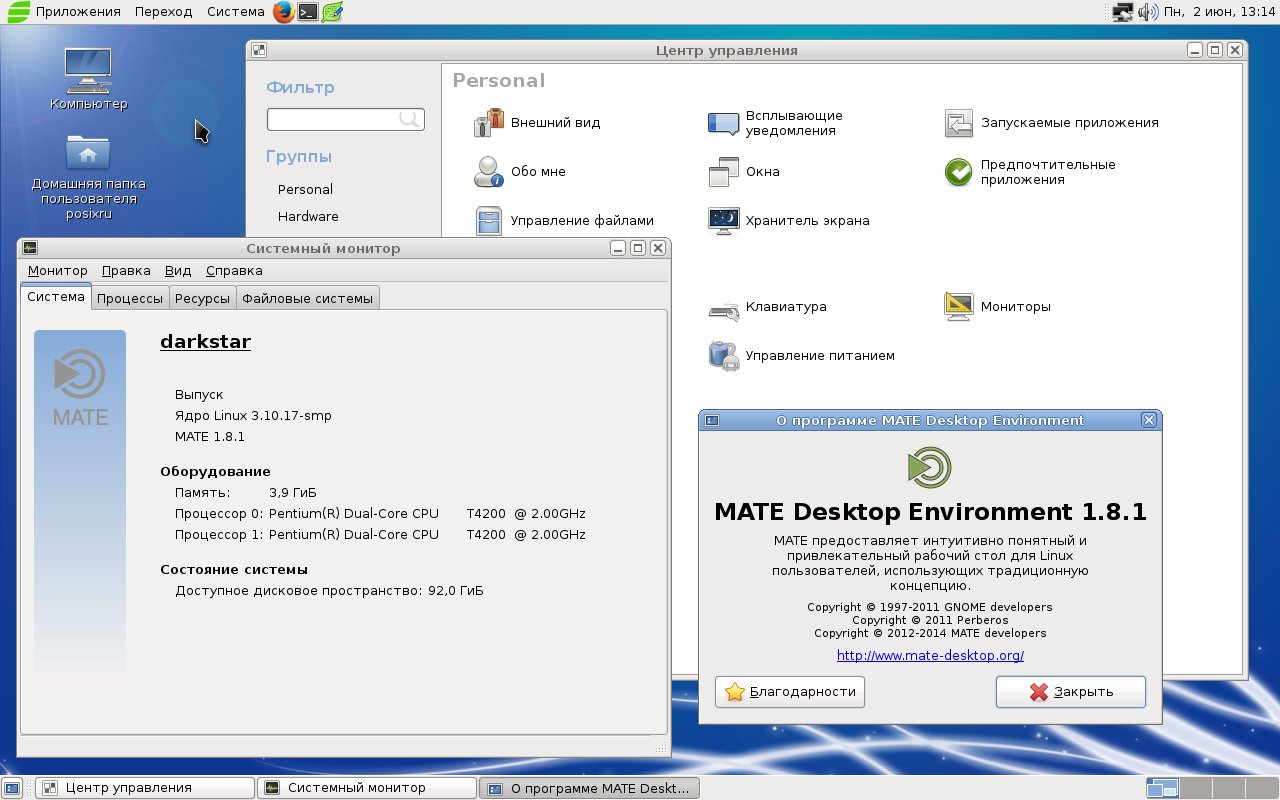
Task: Click the Благодарности credits button
Action: [x=790, y=692]
